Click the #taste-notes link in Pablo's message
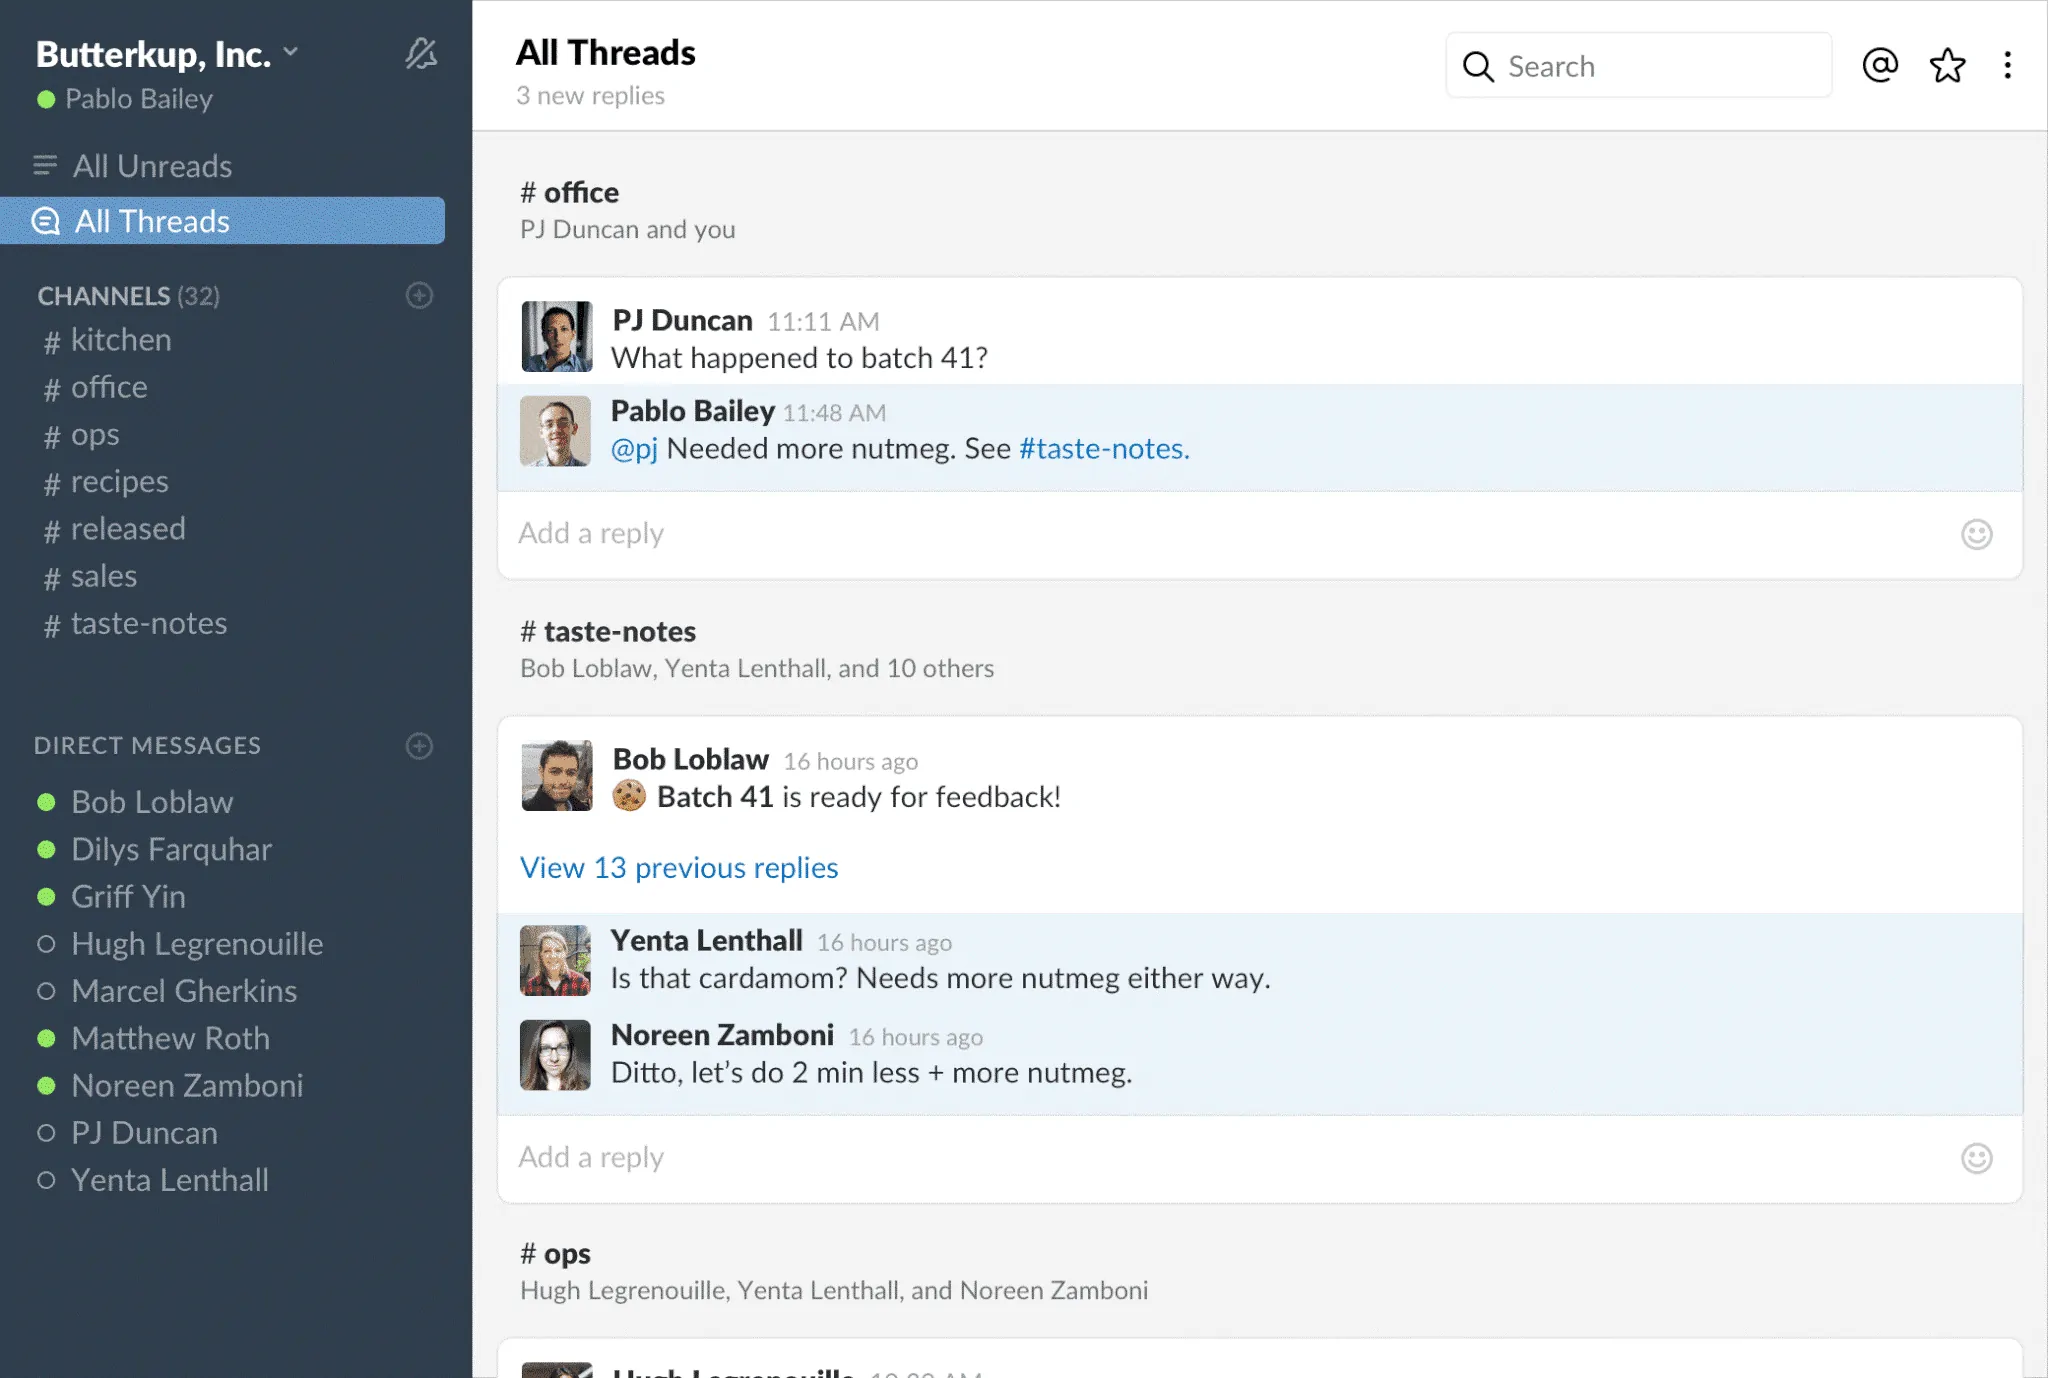The image size is (2048, 1378). pyautogui.click(x=1099, y=448)
